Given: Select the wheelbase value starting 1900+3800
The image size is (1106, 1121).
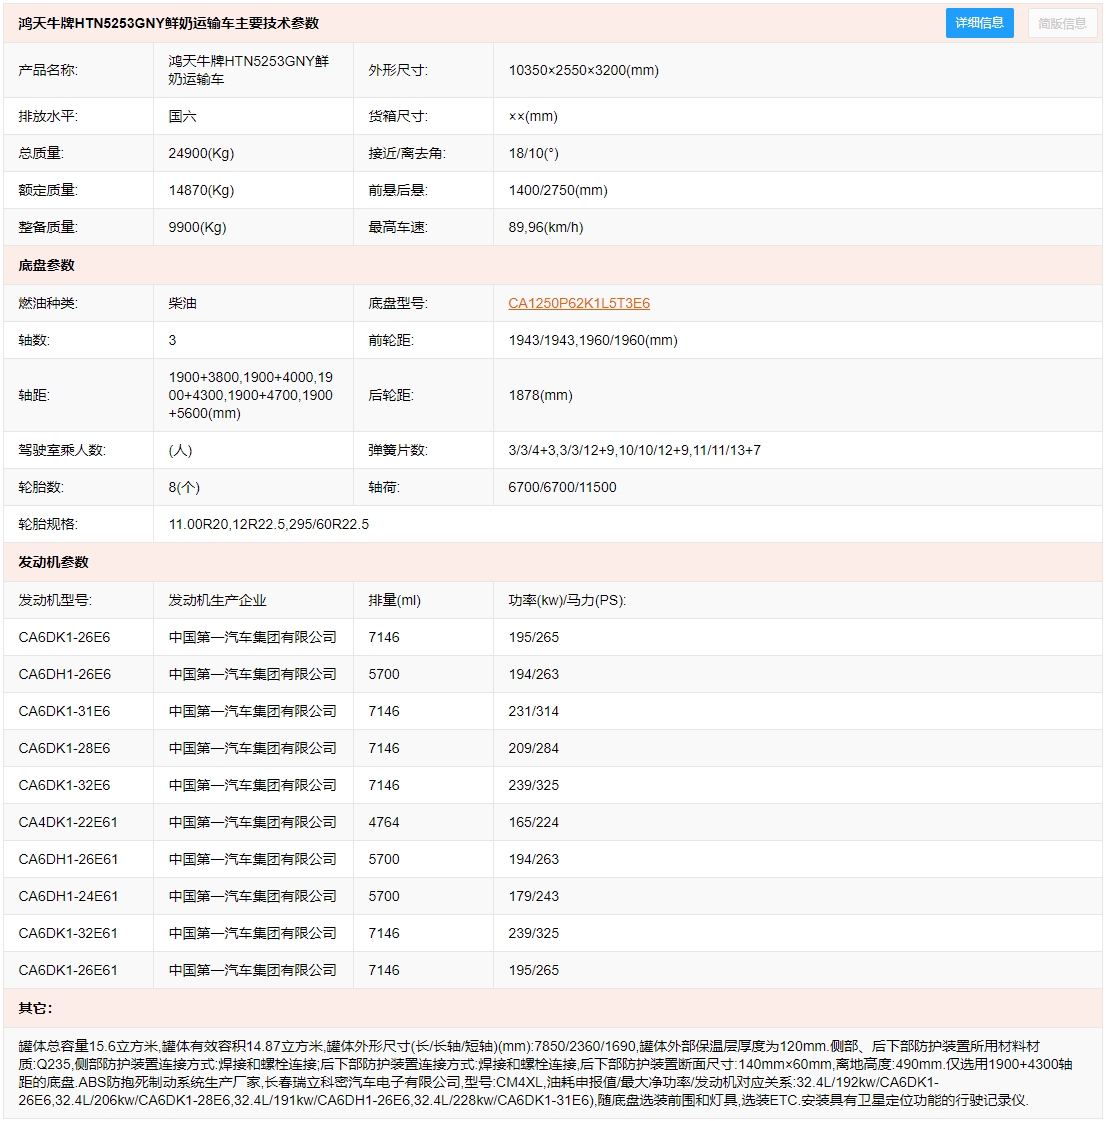Looking at the screenshot, I should 251,395.
